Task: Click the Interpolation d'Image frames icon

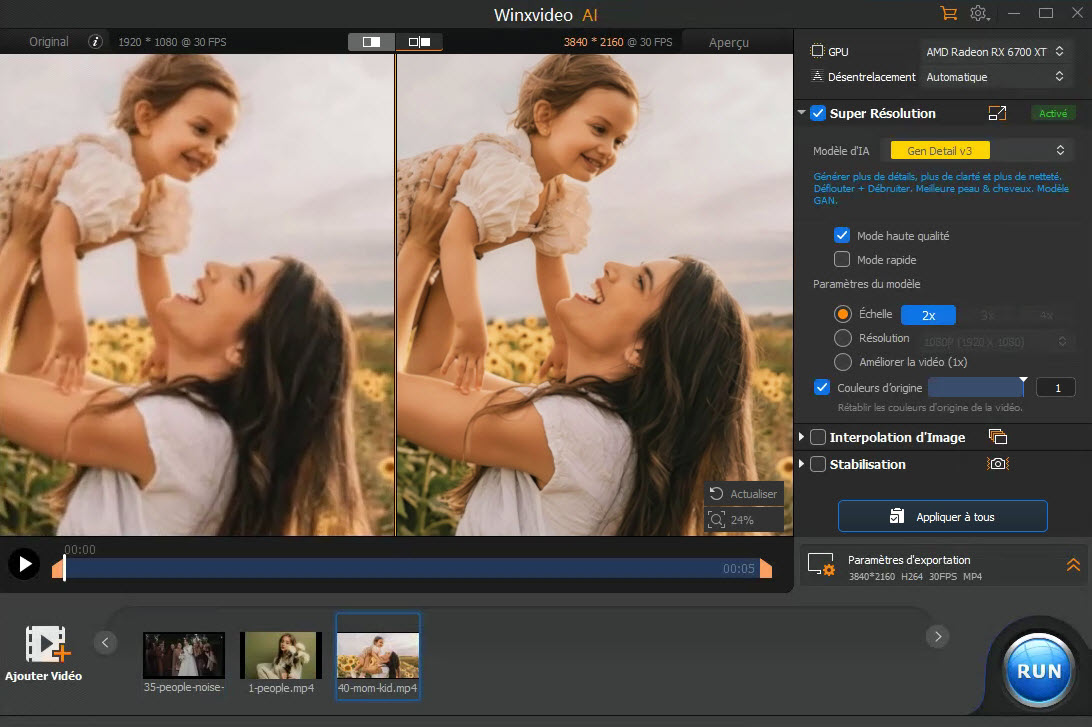Action: click(x=998, y=437)
